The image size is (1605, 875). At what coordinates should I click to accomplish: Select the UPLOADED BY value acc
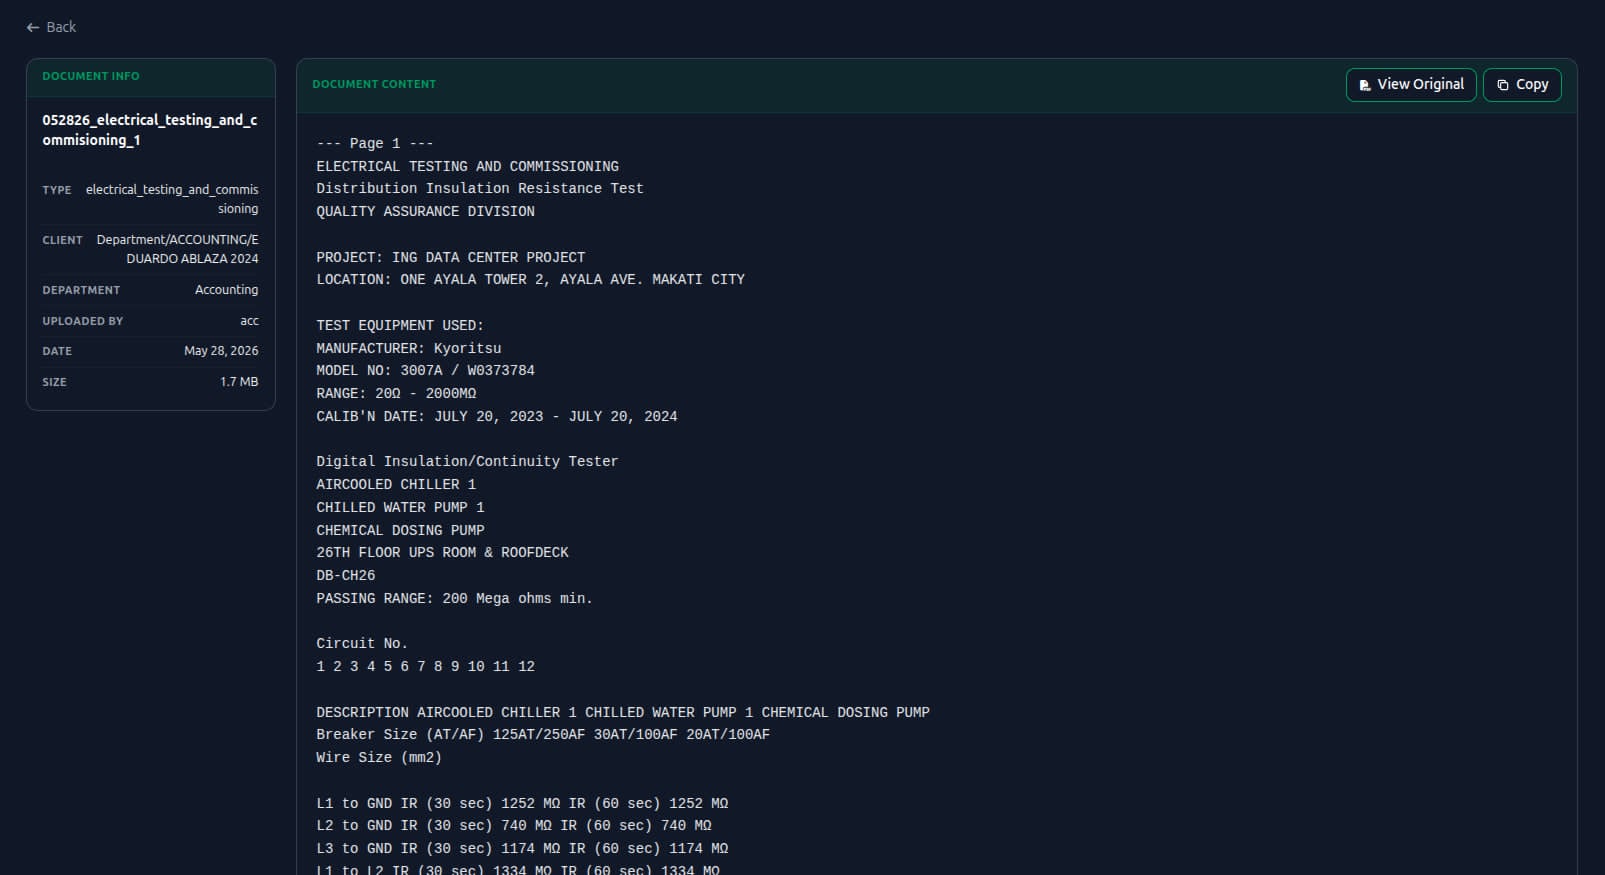tap(249, 321)
